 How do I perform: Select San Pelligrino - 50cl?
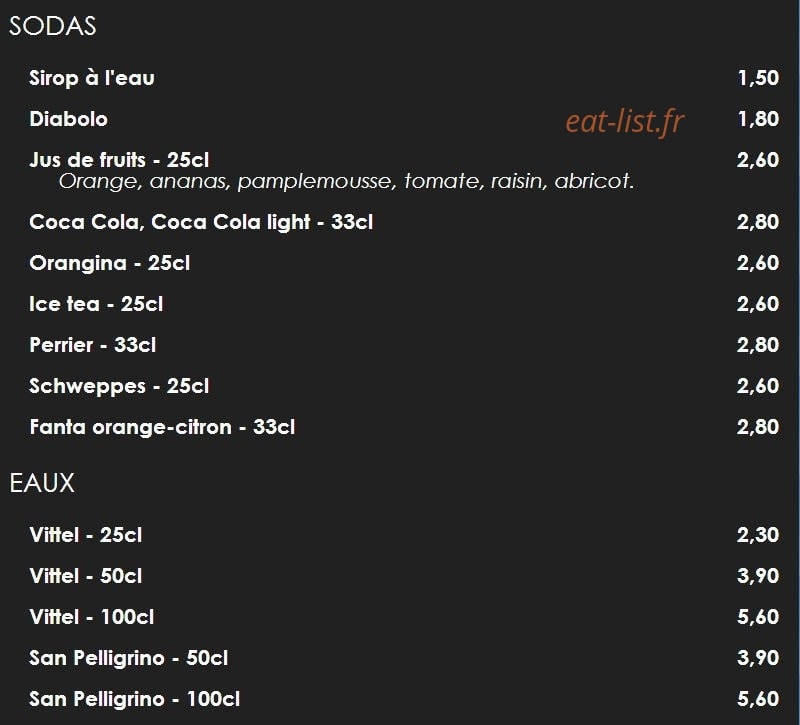[x=129, y=658]
